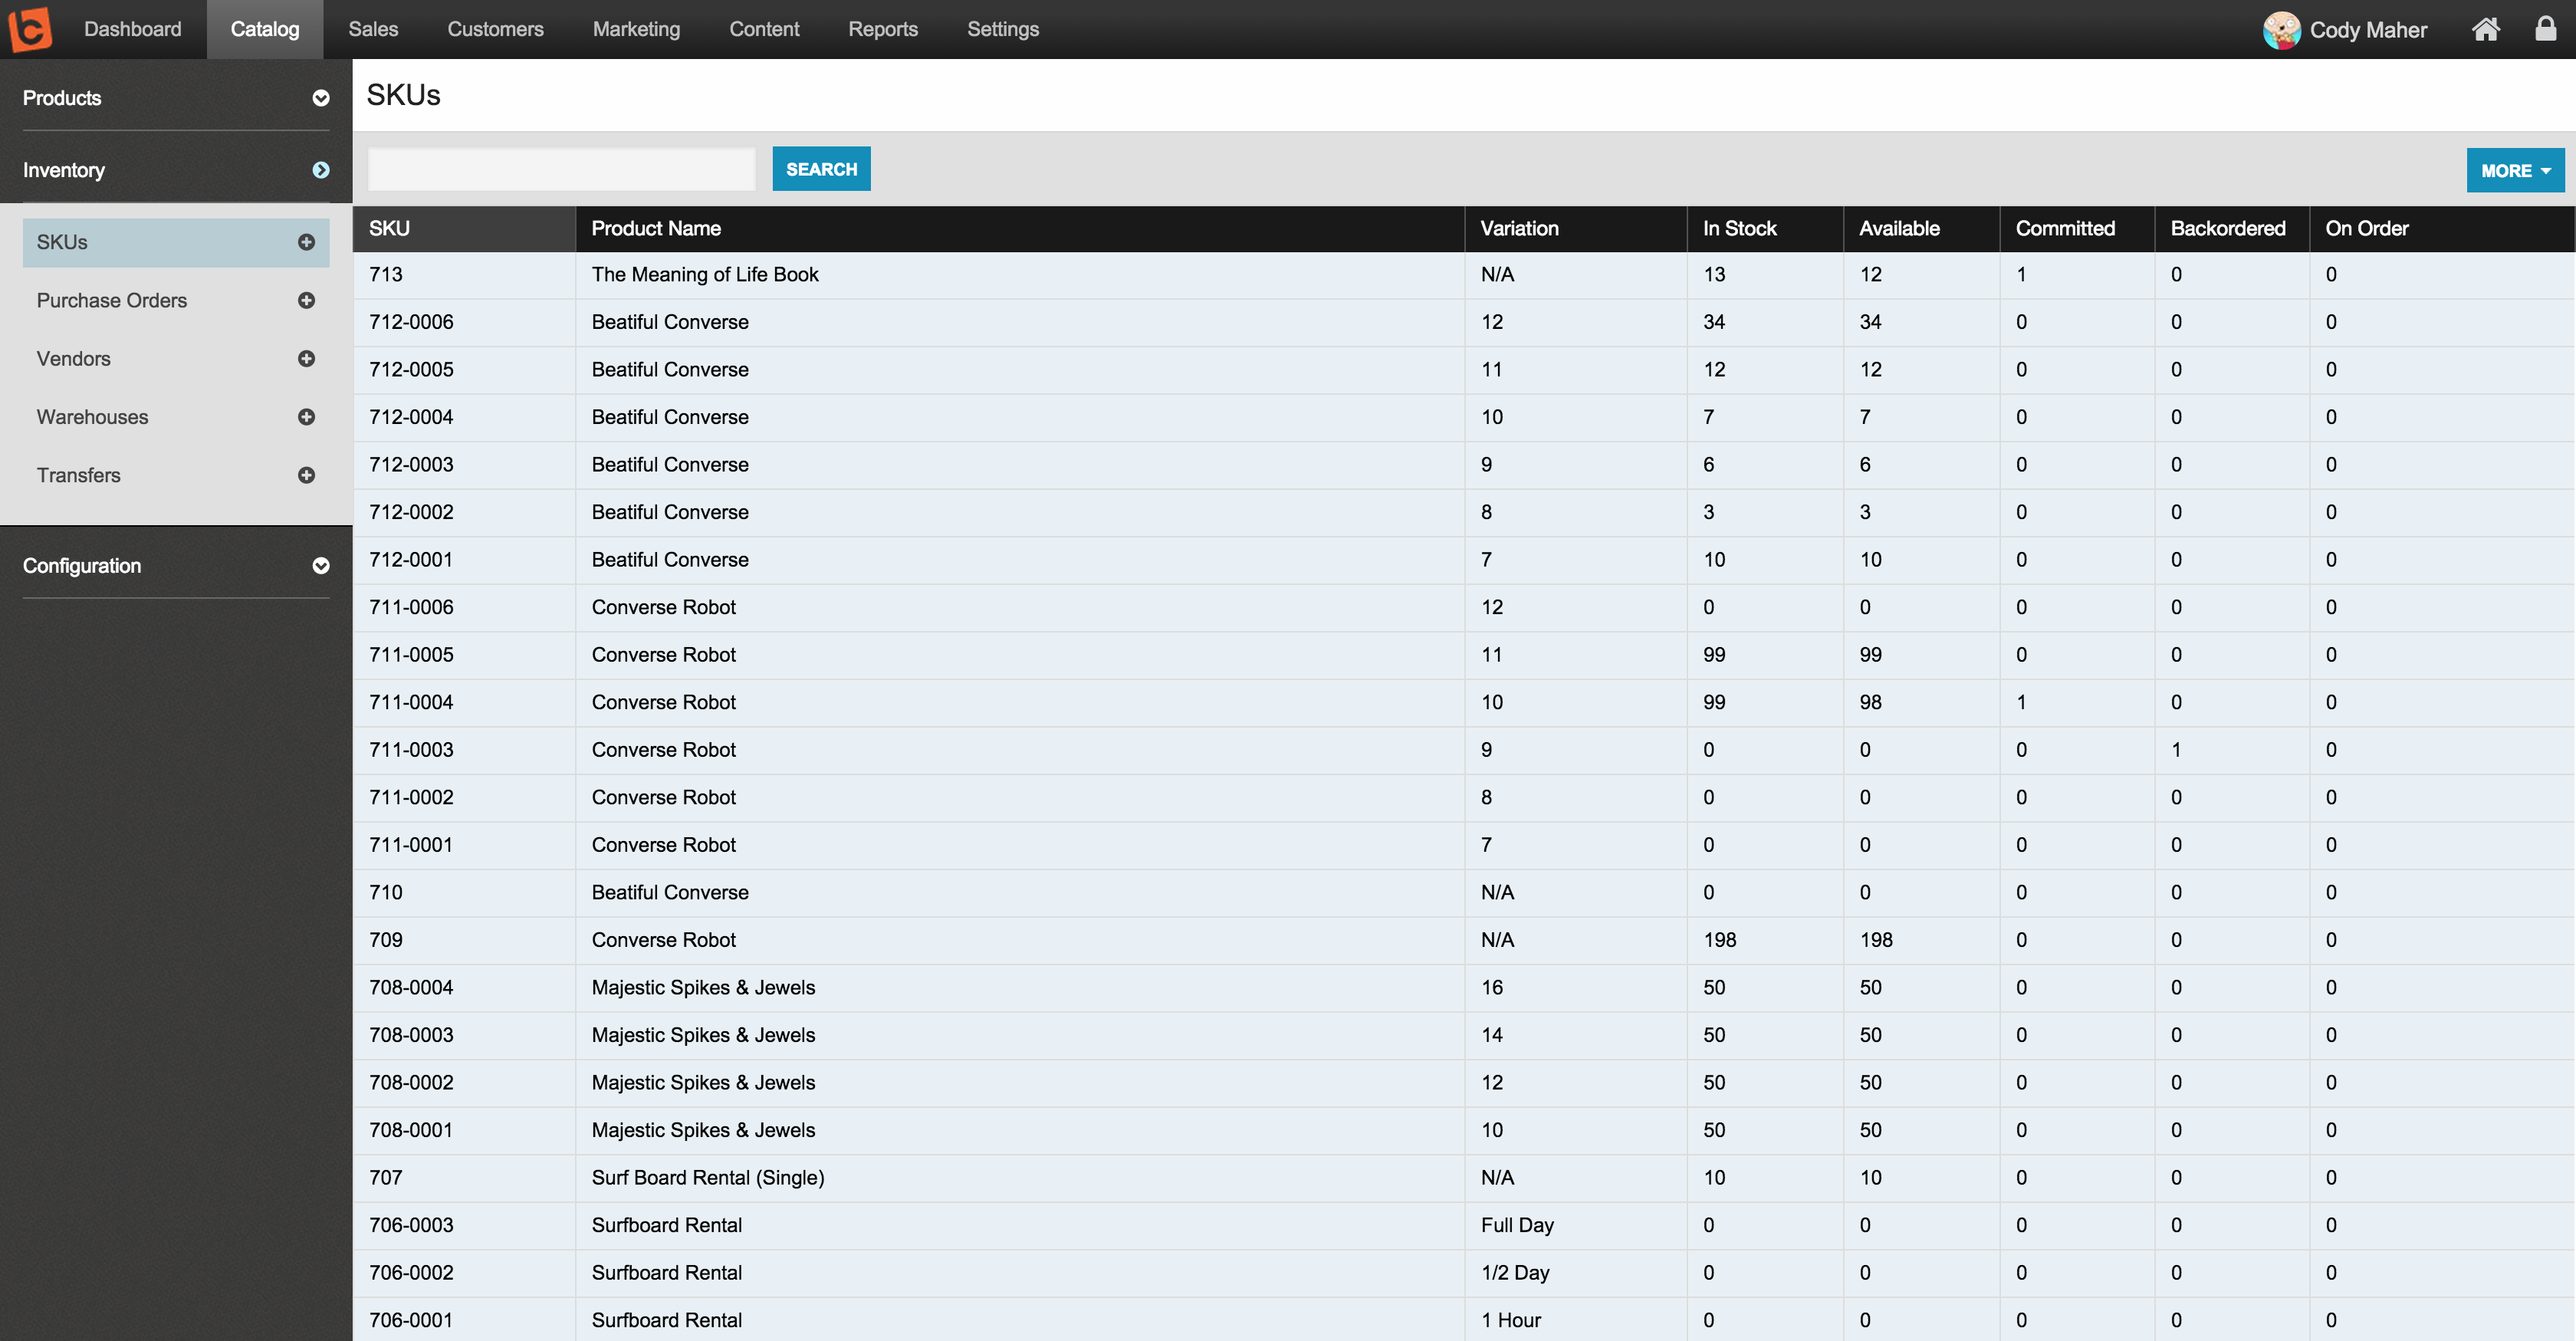Expand the Configuration sidebar section

click(x=320, y=566)
